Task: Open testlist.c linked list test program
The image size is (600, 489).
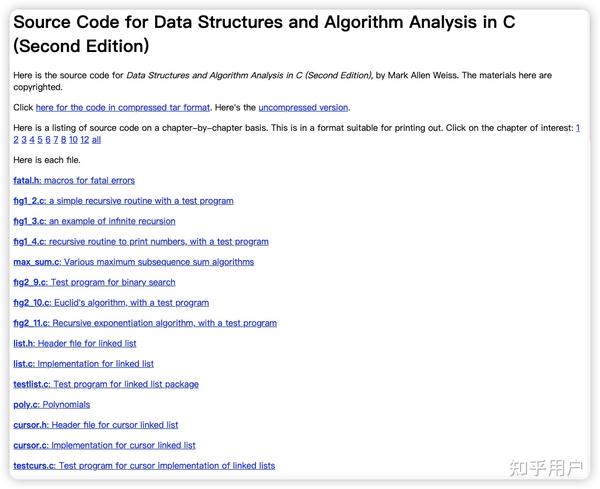Action: [106, 384]
